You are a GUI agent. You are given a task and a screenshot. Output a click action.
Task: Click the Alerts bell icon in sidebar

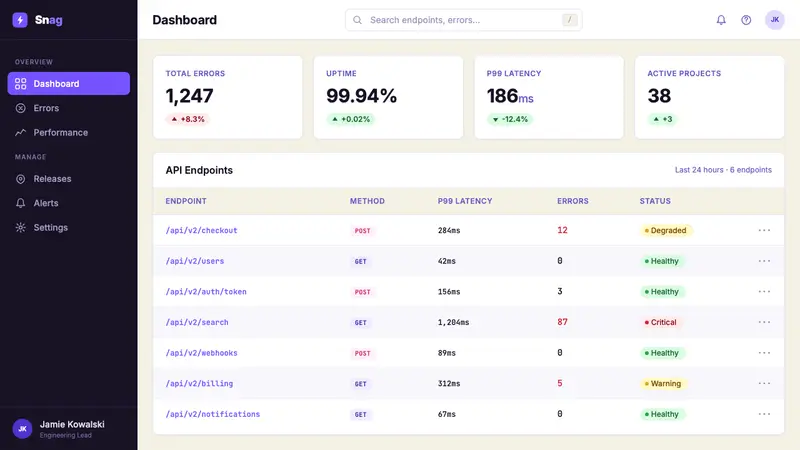click(x=20, y=203)
